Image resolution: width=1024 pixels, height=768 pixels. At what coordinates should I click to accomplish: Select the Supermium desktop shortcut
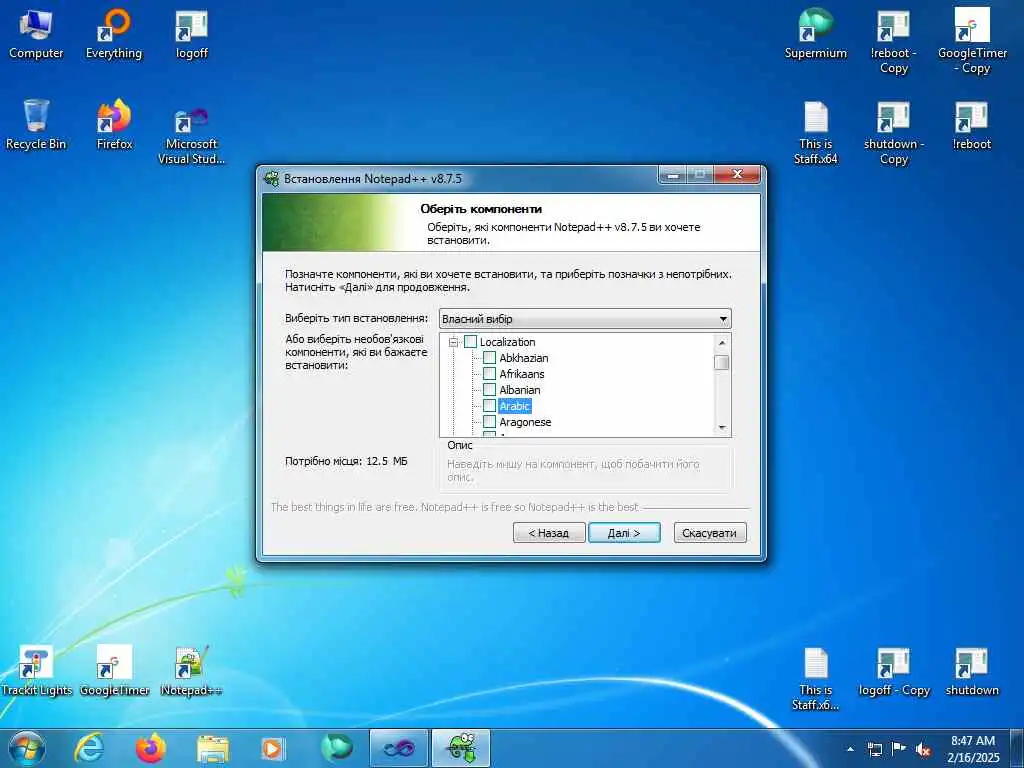tap(816, 35)
